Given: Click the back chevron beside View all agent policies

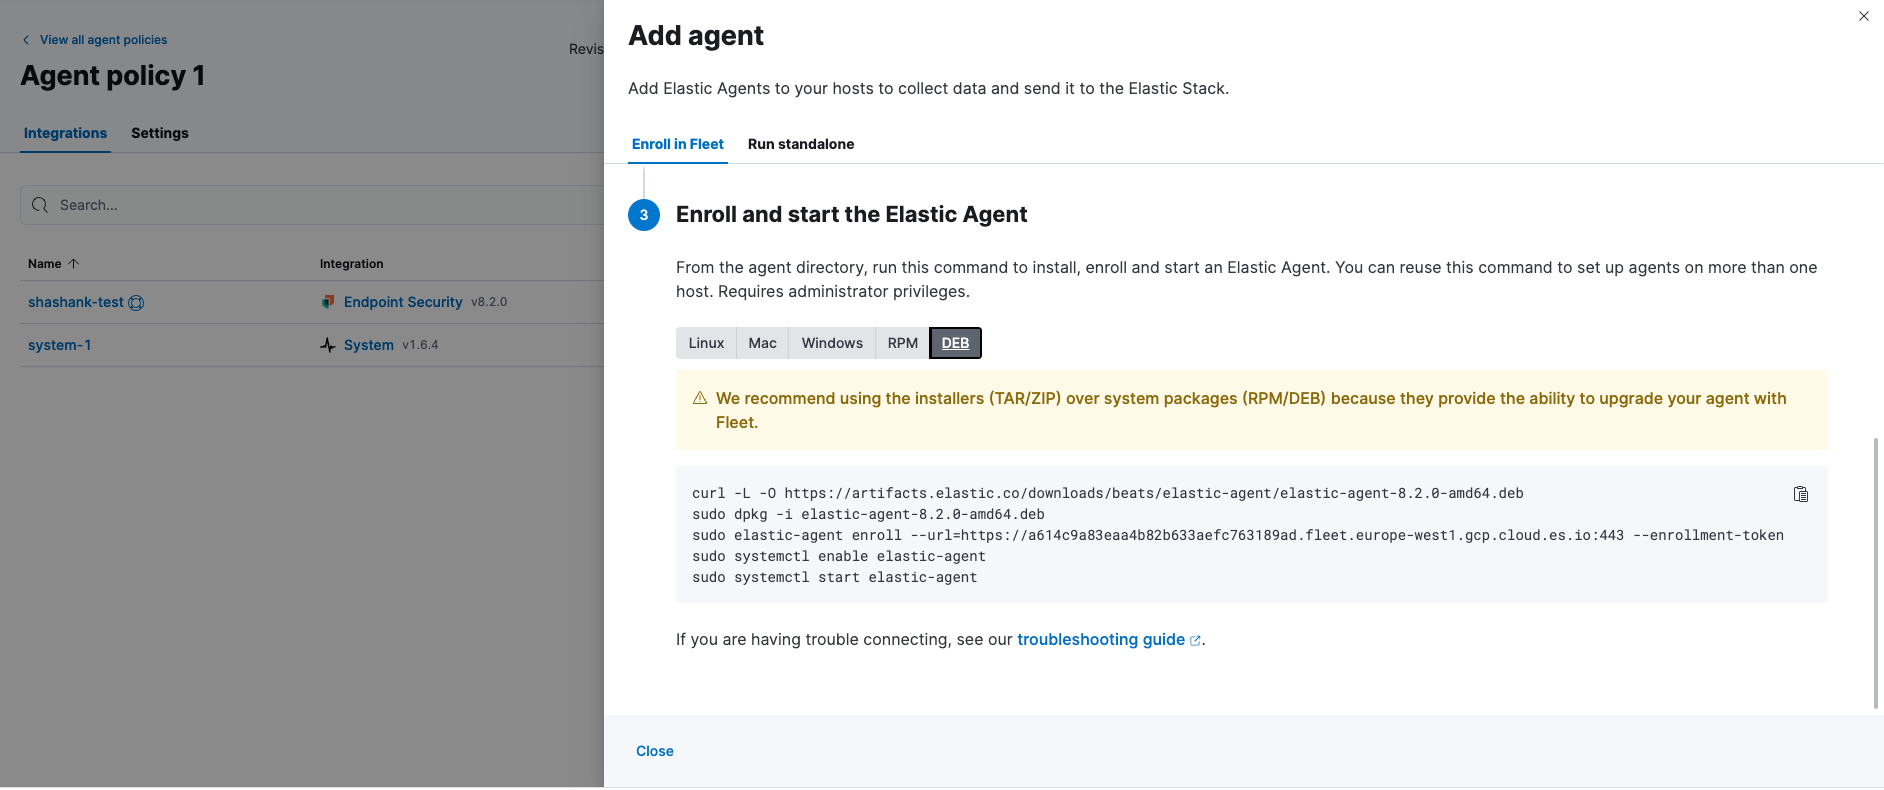Looking at the screenshot, I should (x=26, y=40).
